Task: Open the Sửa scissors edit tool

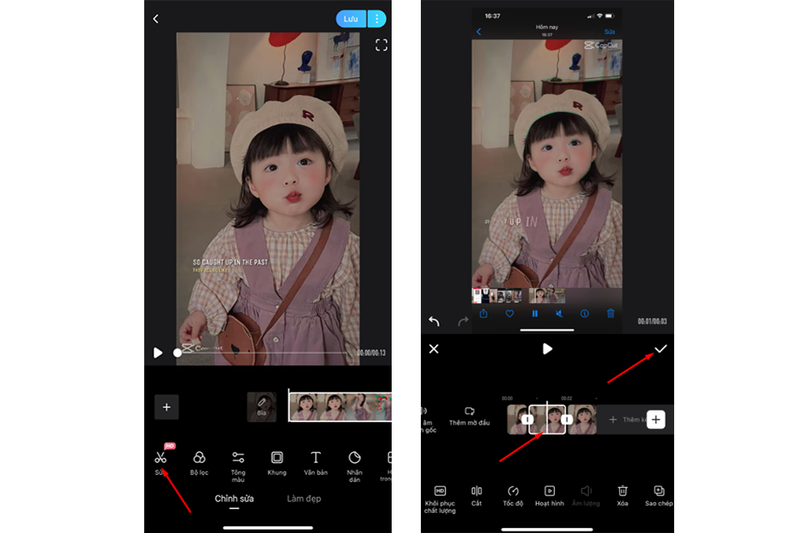Action: (x=160, y=462)
